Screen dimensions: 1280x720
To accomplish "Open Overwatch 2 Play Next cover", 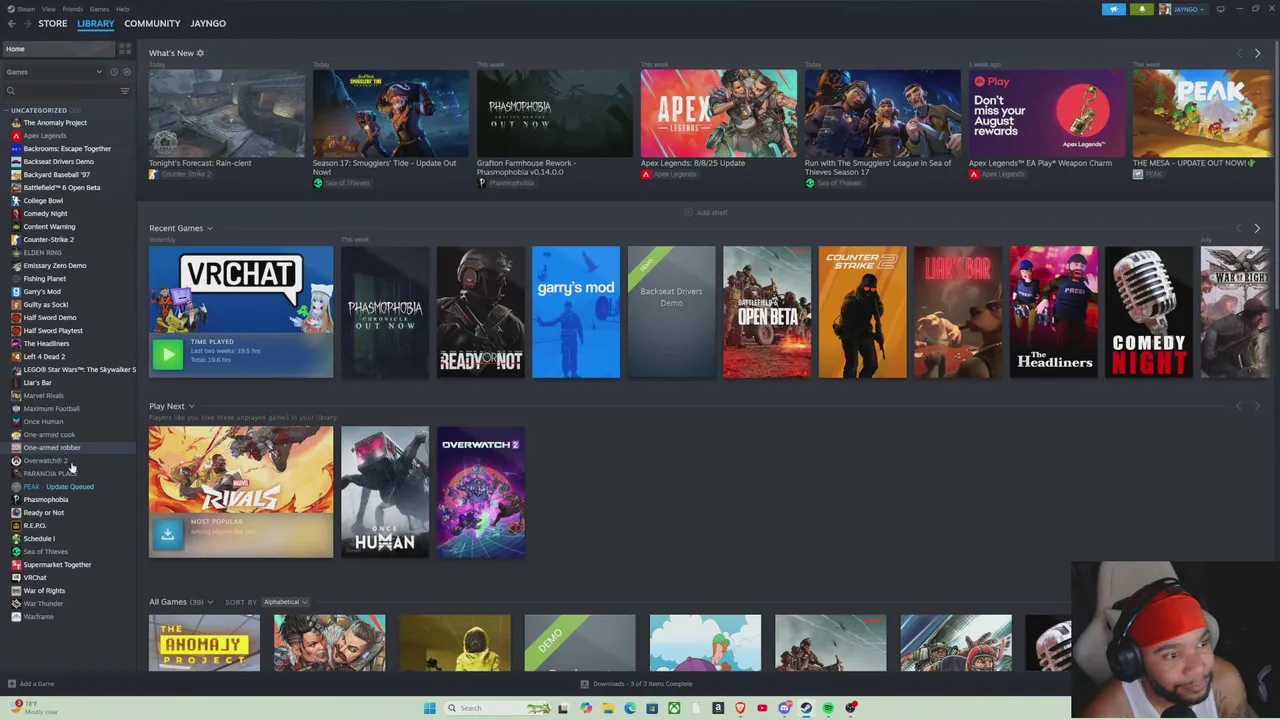I will [x=480, y=492].
